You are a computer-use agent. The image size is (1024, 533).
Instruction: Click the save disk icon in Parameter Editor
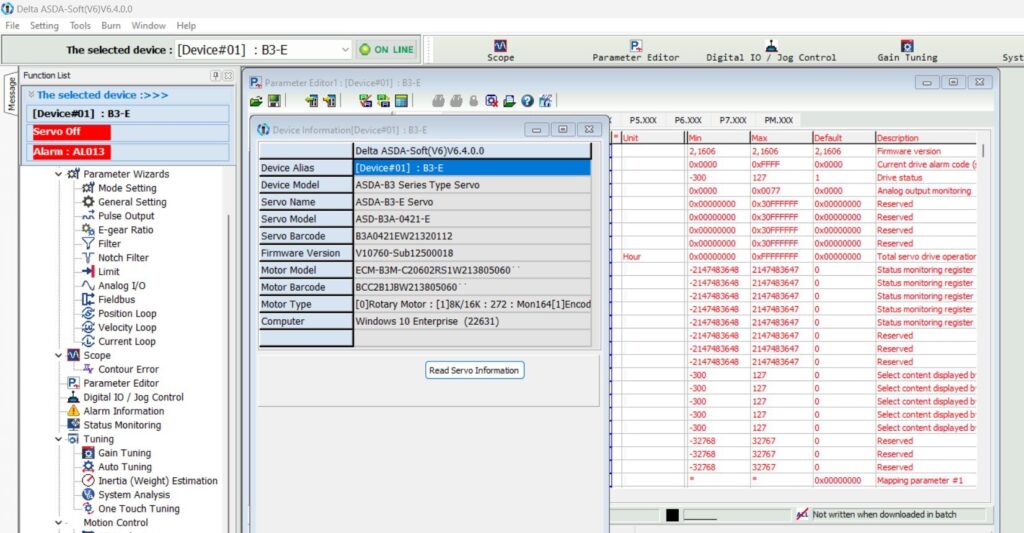(x=274, y=101)
